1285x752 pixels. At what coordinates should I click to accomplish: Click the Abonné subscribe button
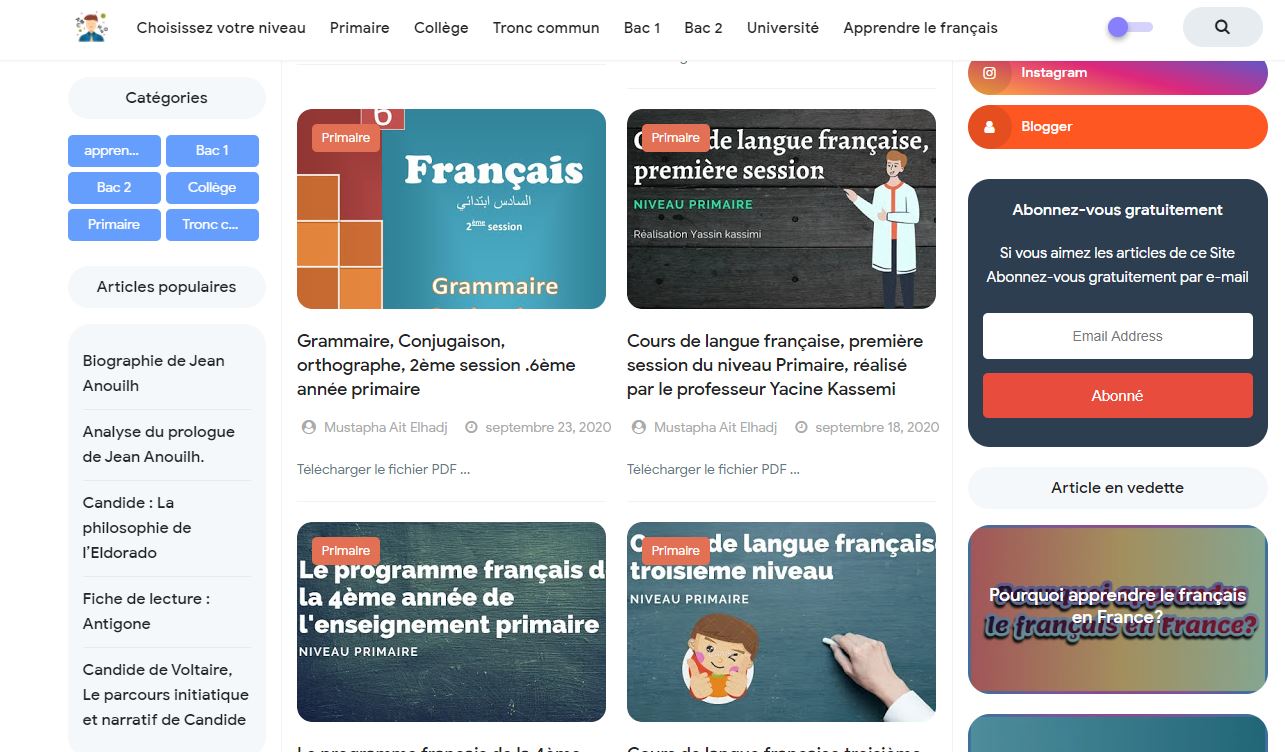(1117, 396)
